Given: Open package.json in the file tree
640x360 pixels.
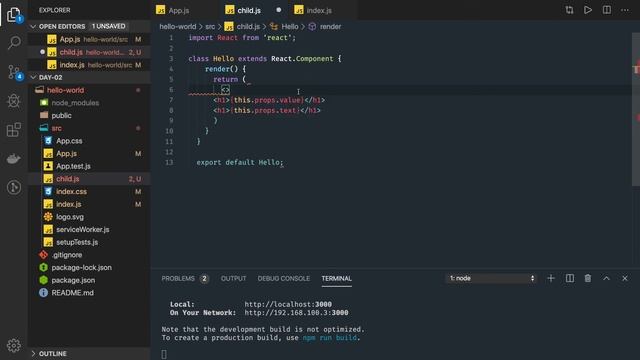Looking at the screenshot, I should pyautogui.click(x=89, y=280).
